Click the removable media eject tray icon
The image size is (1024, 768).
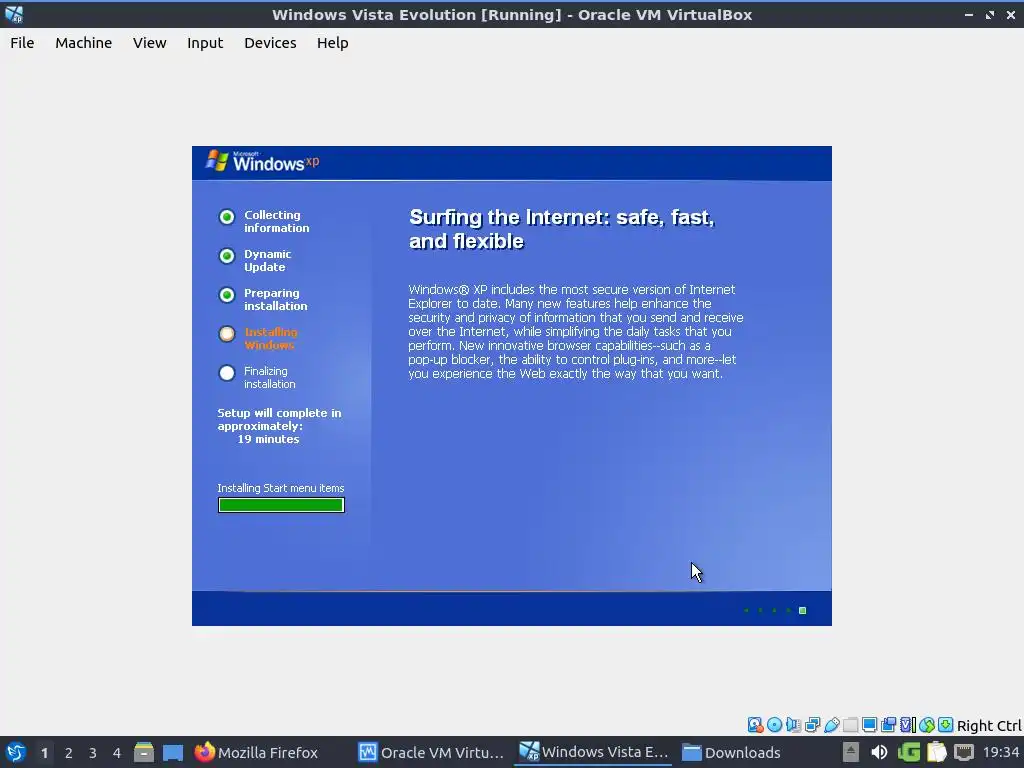850,752
